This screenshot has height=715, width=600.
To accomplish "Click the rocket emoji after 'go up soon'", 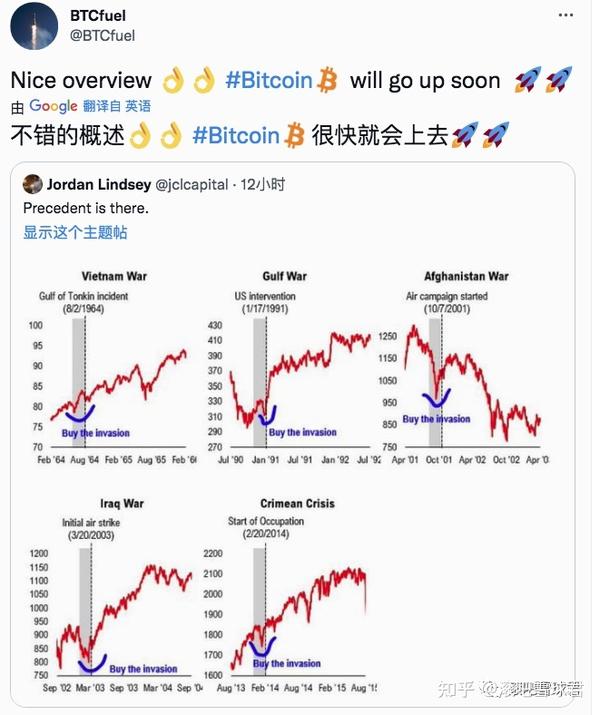I will point(528,80).
